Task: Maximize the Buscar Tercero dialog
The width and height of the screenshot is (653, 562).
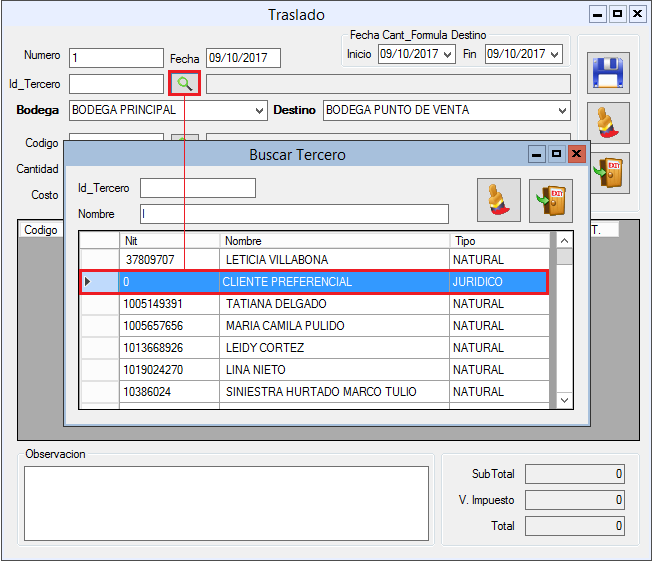Action: (x=556, y=154)
